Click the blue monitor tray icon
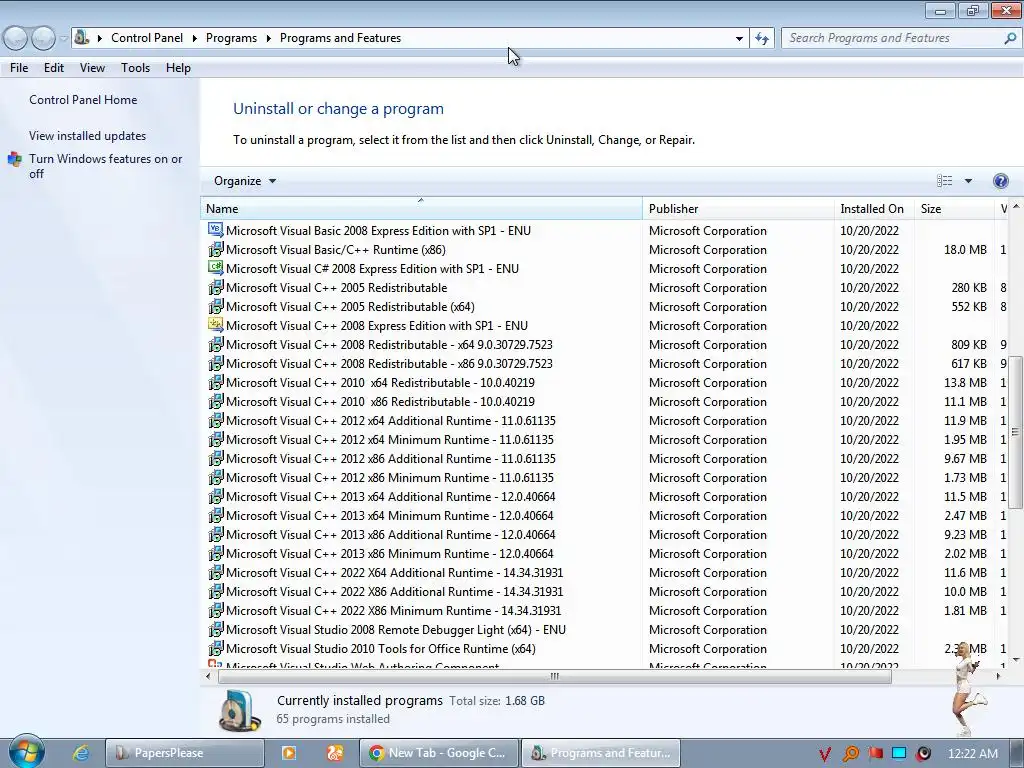The height and width of the screenshot is (768, 1024). coord(899,753)
